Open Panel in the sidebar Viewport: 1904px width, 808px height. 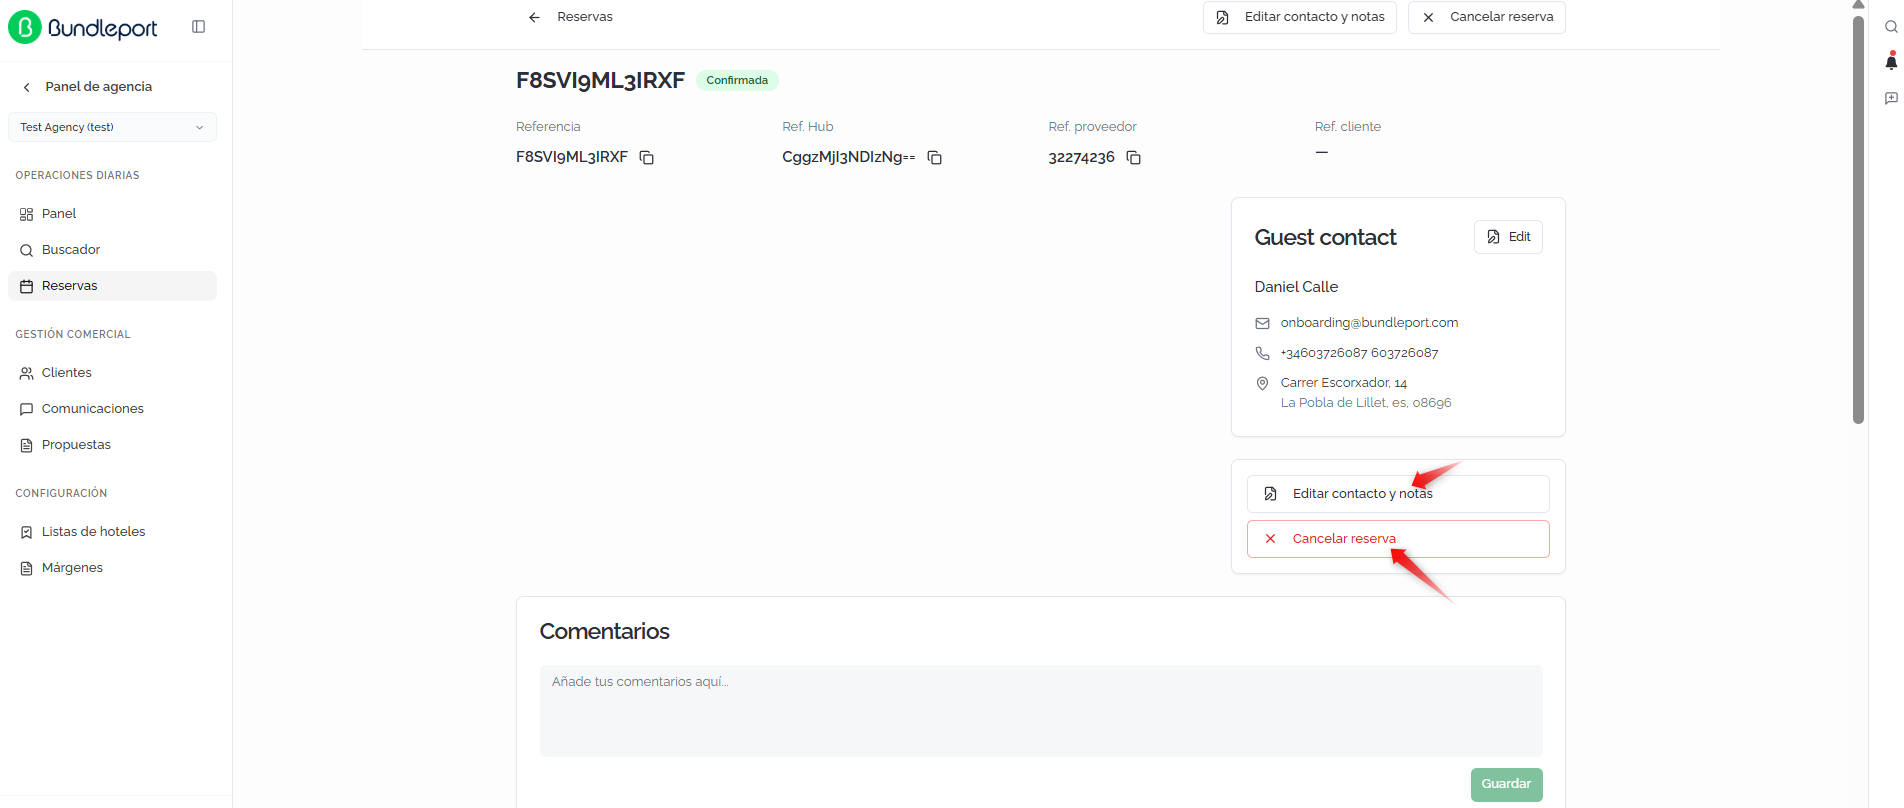tap(112, 214)
